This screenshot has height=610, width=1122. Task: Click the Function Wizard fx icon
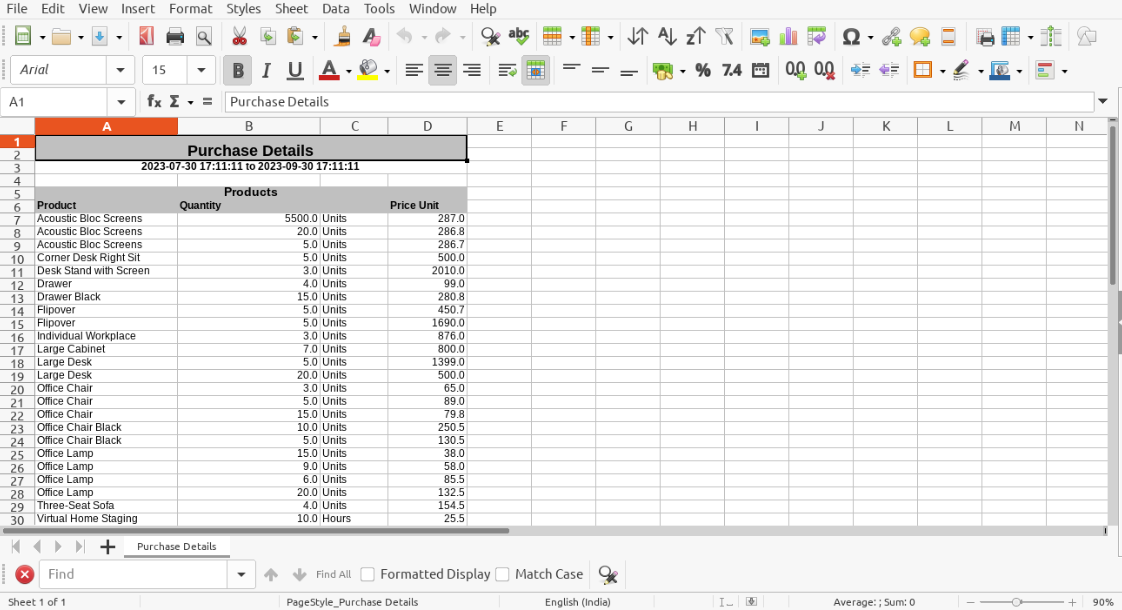click(154, 102)
